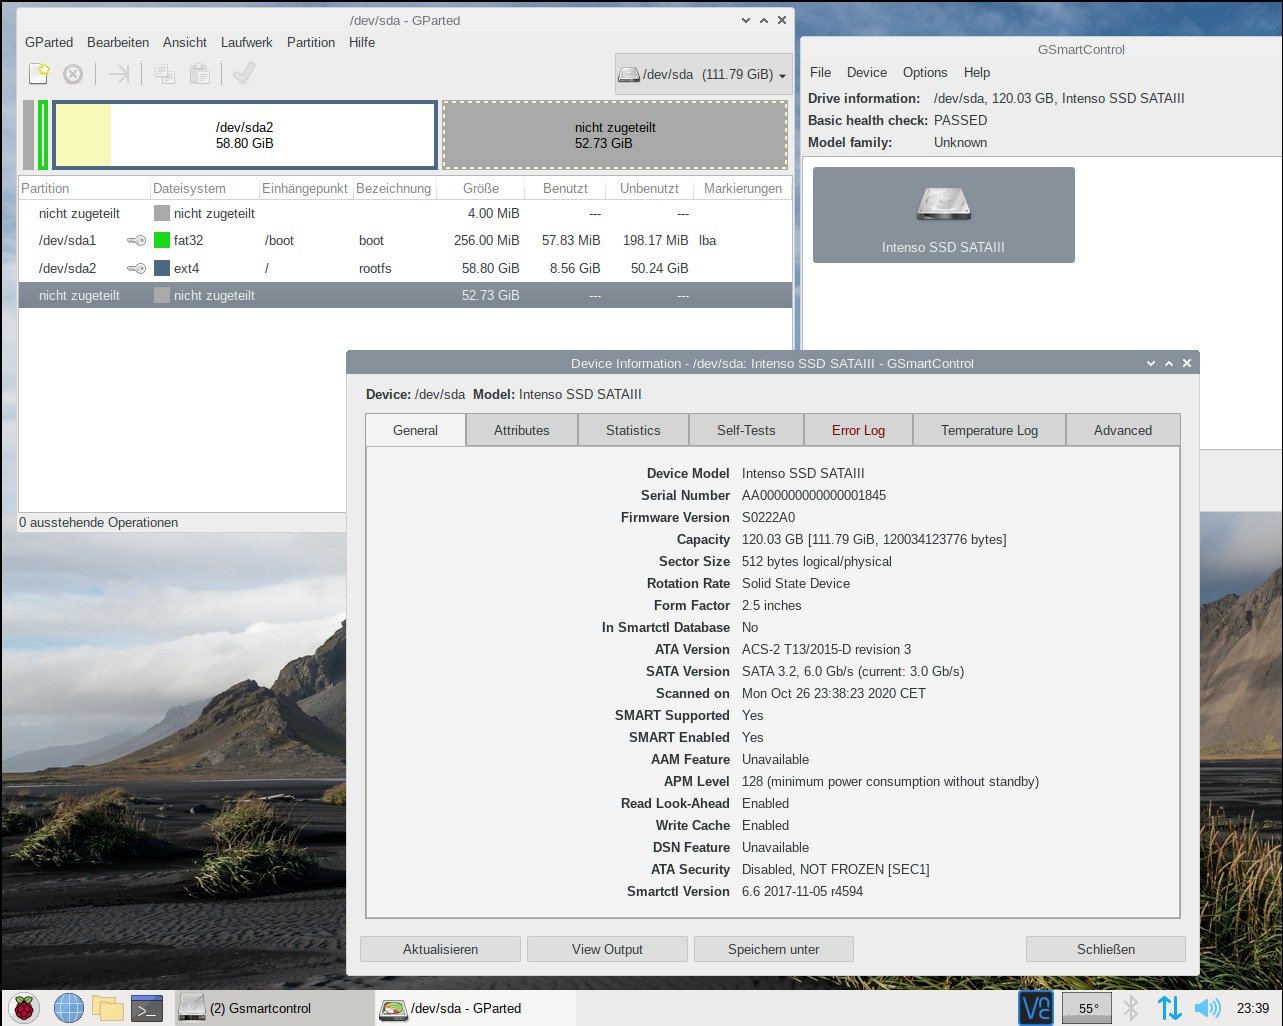The width and height of the screenshot is (1283, 1026).
Task: Select the 4.00 MiB unallocated row
Action: pyautogui.click(x=405, y=213)
